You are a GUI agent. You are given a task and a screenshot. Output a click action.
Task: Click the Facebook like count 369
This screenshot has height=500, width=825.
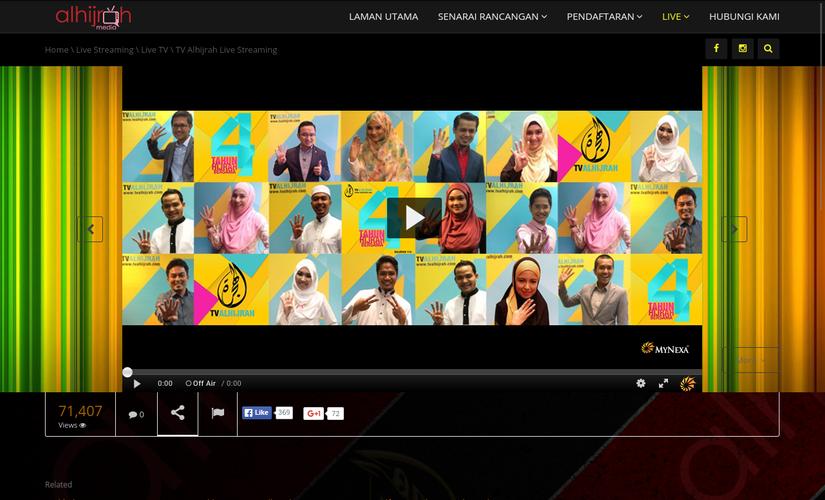tap(284, 413)
